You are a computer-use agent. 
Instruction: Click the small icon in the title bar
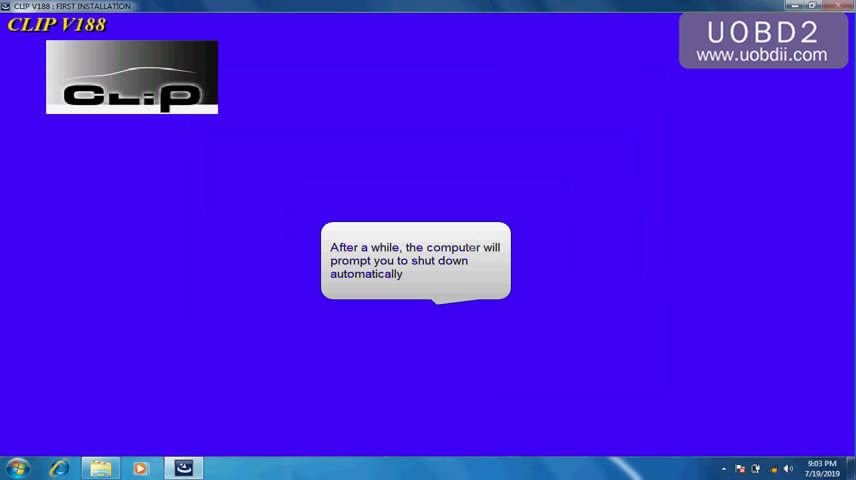click(6, 6)
